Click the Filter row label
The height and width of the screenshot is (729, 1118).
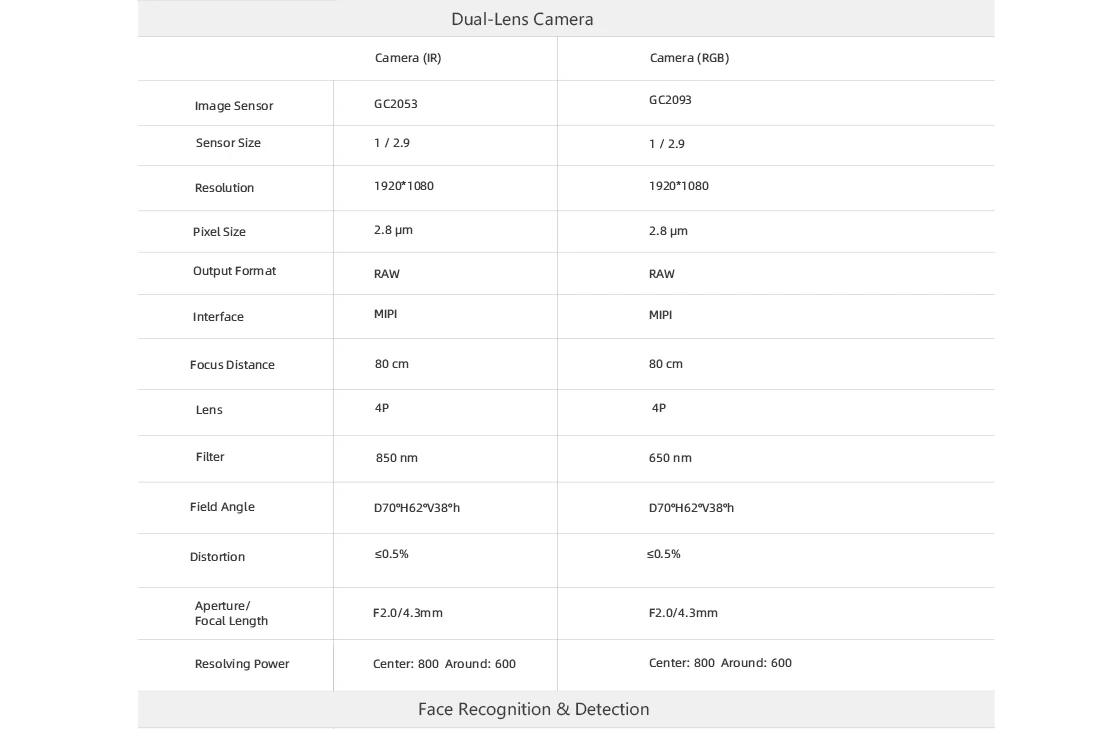click(x=210, y=457)
